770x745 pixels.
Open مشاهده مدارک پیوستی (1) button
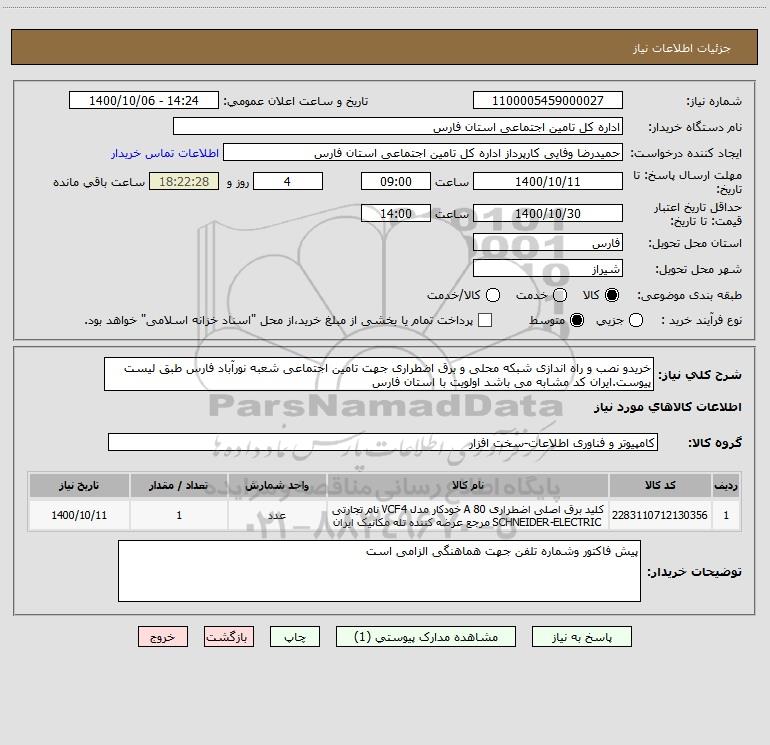[x=426, y=637]
